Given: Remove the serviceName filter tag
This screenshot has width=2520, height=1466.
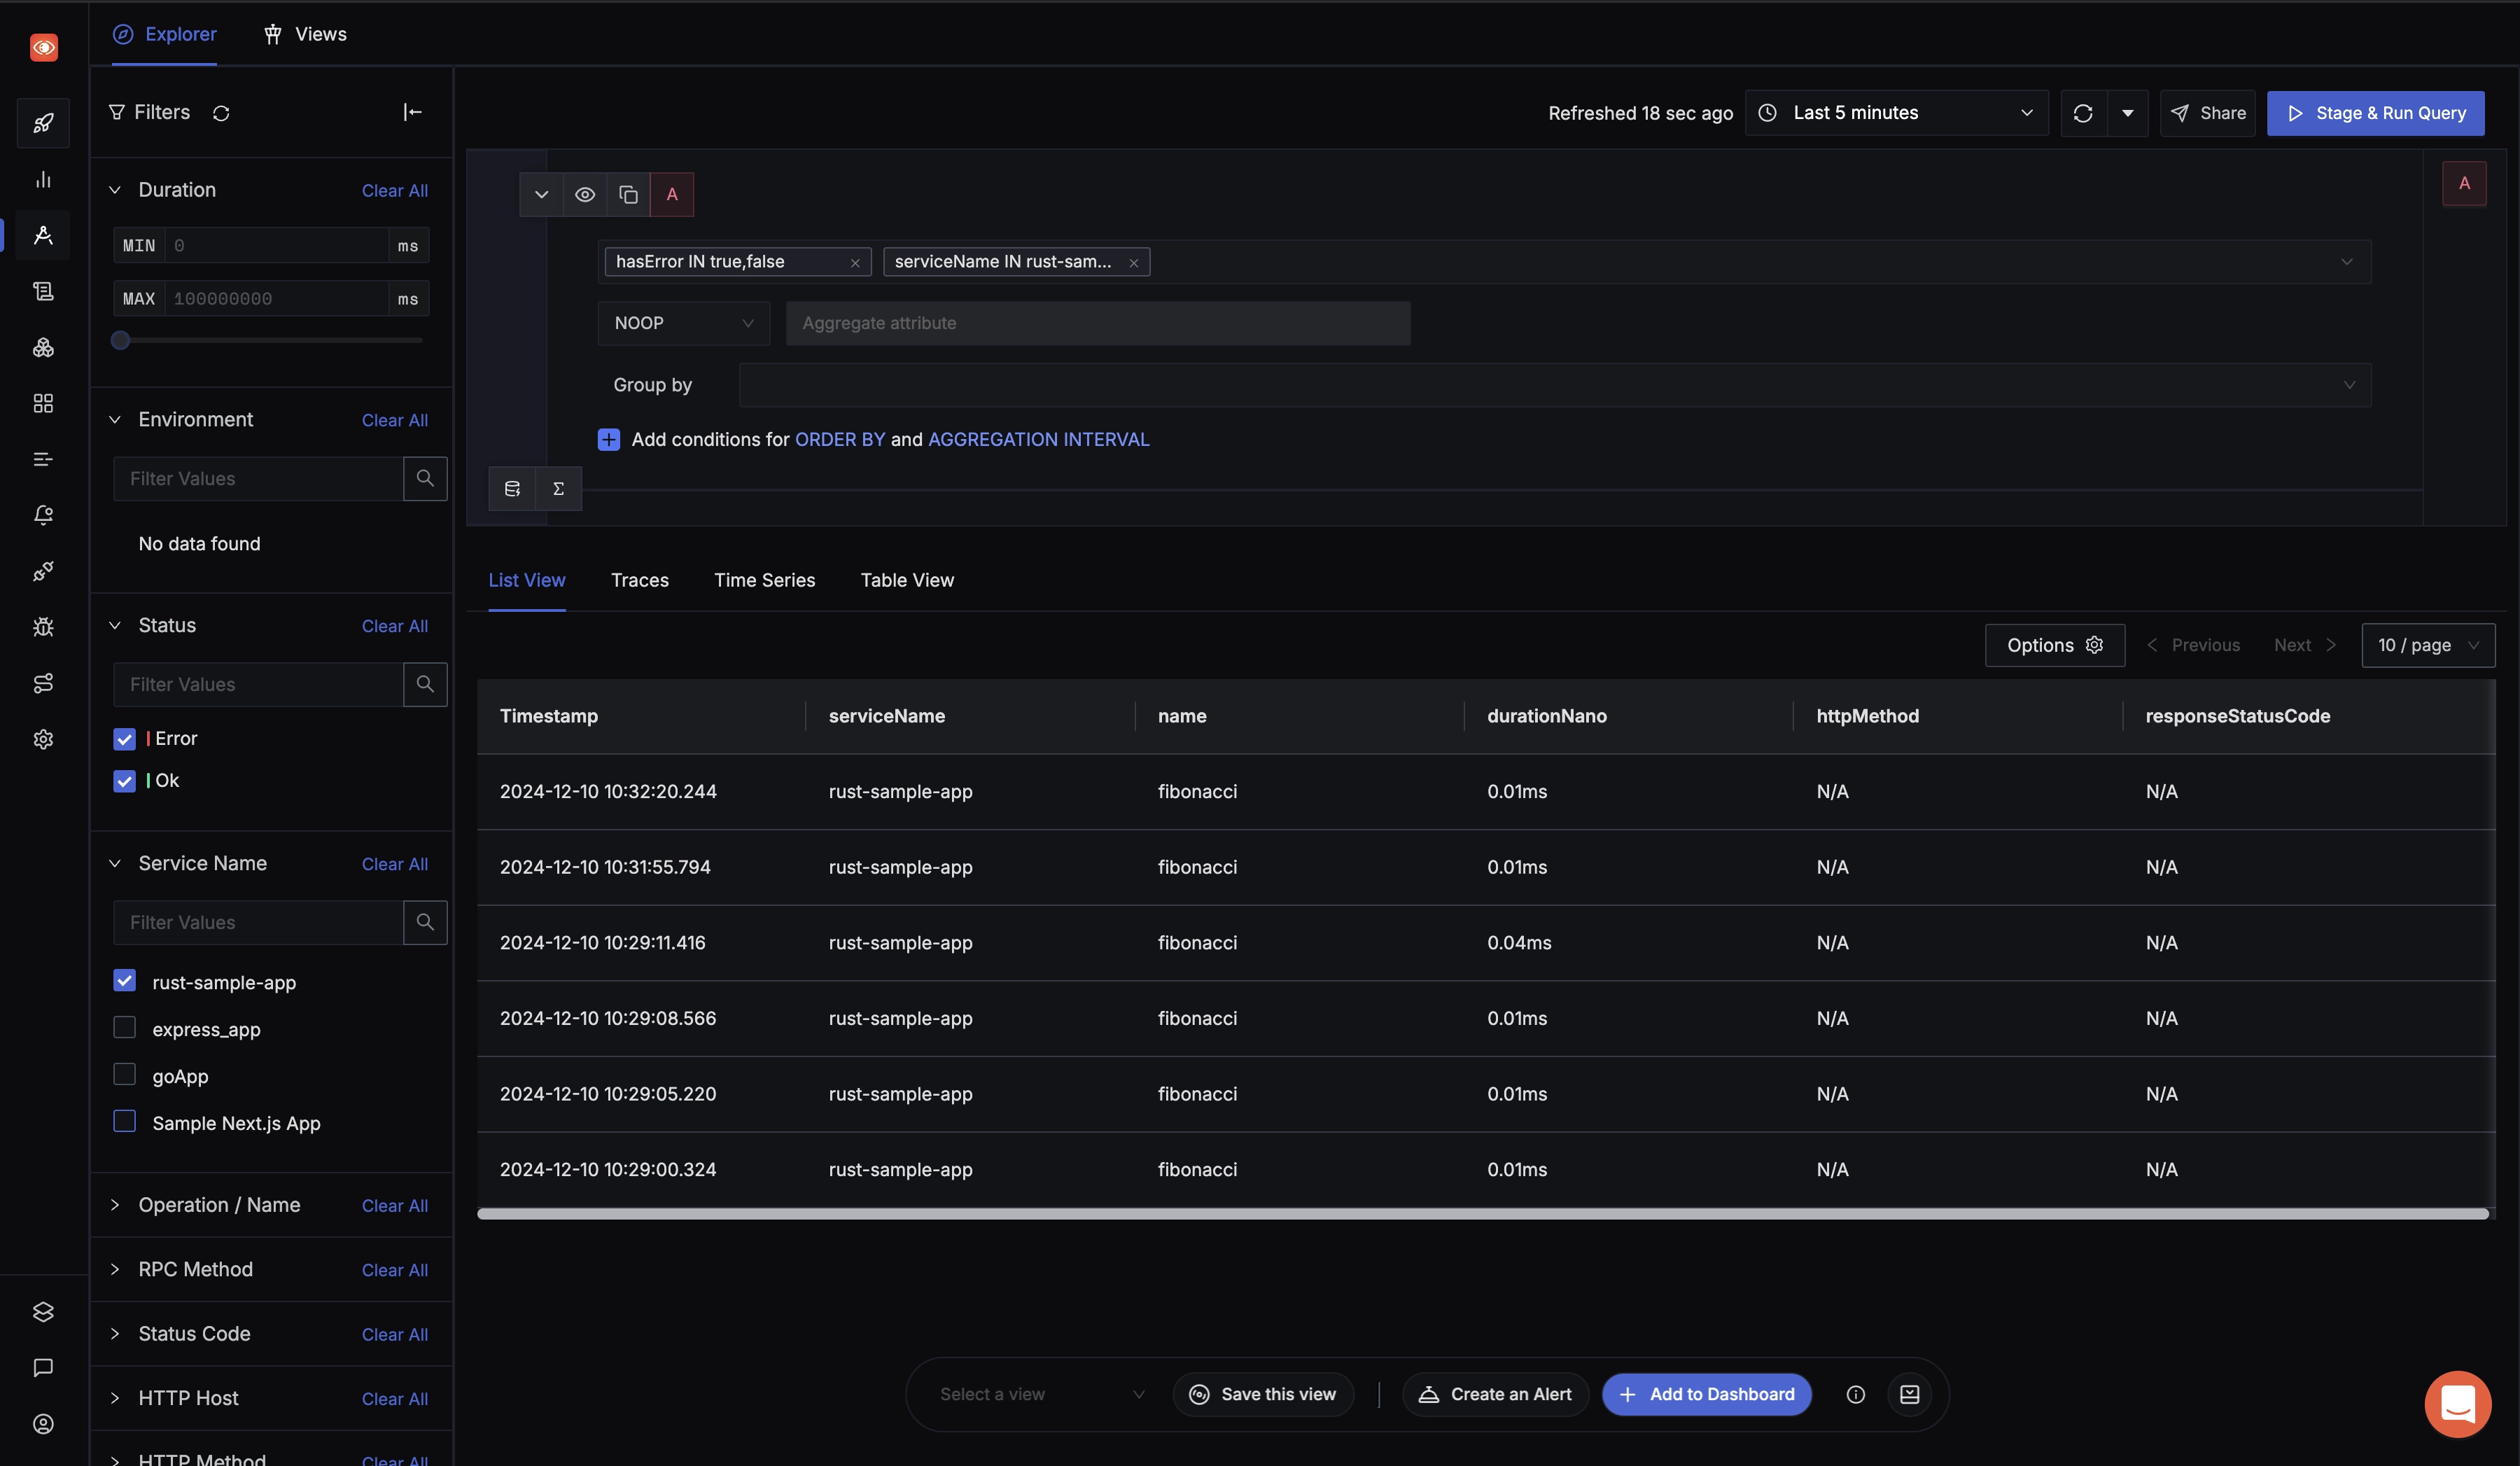Looking at the screenshot, I should tap(1134, 263).
